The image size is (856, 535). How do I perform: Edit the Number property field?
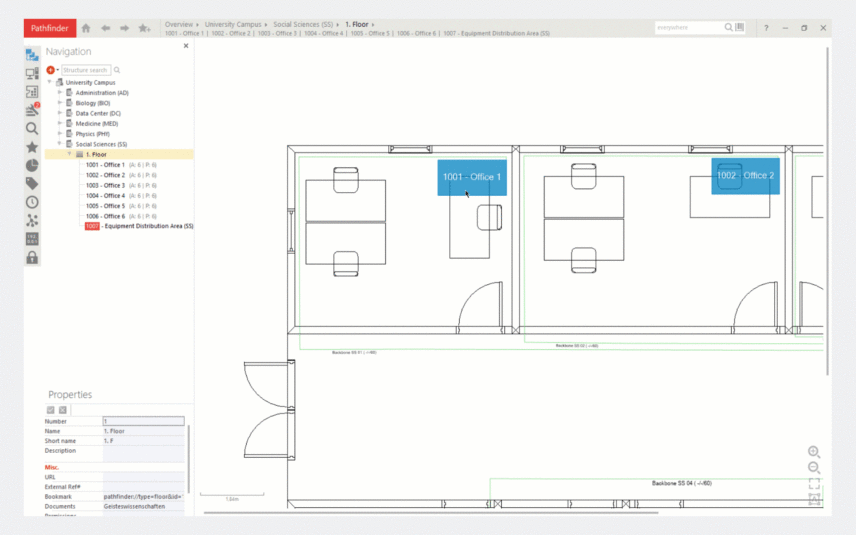point(144,421)
